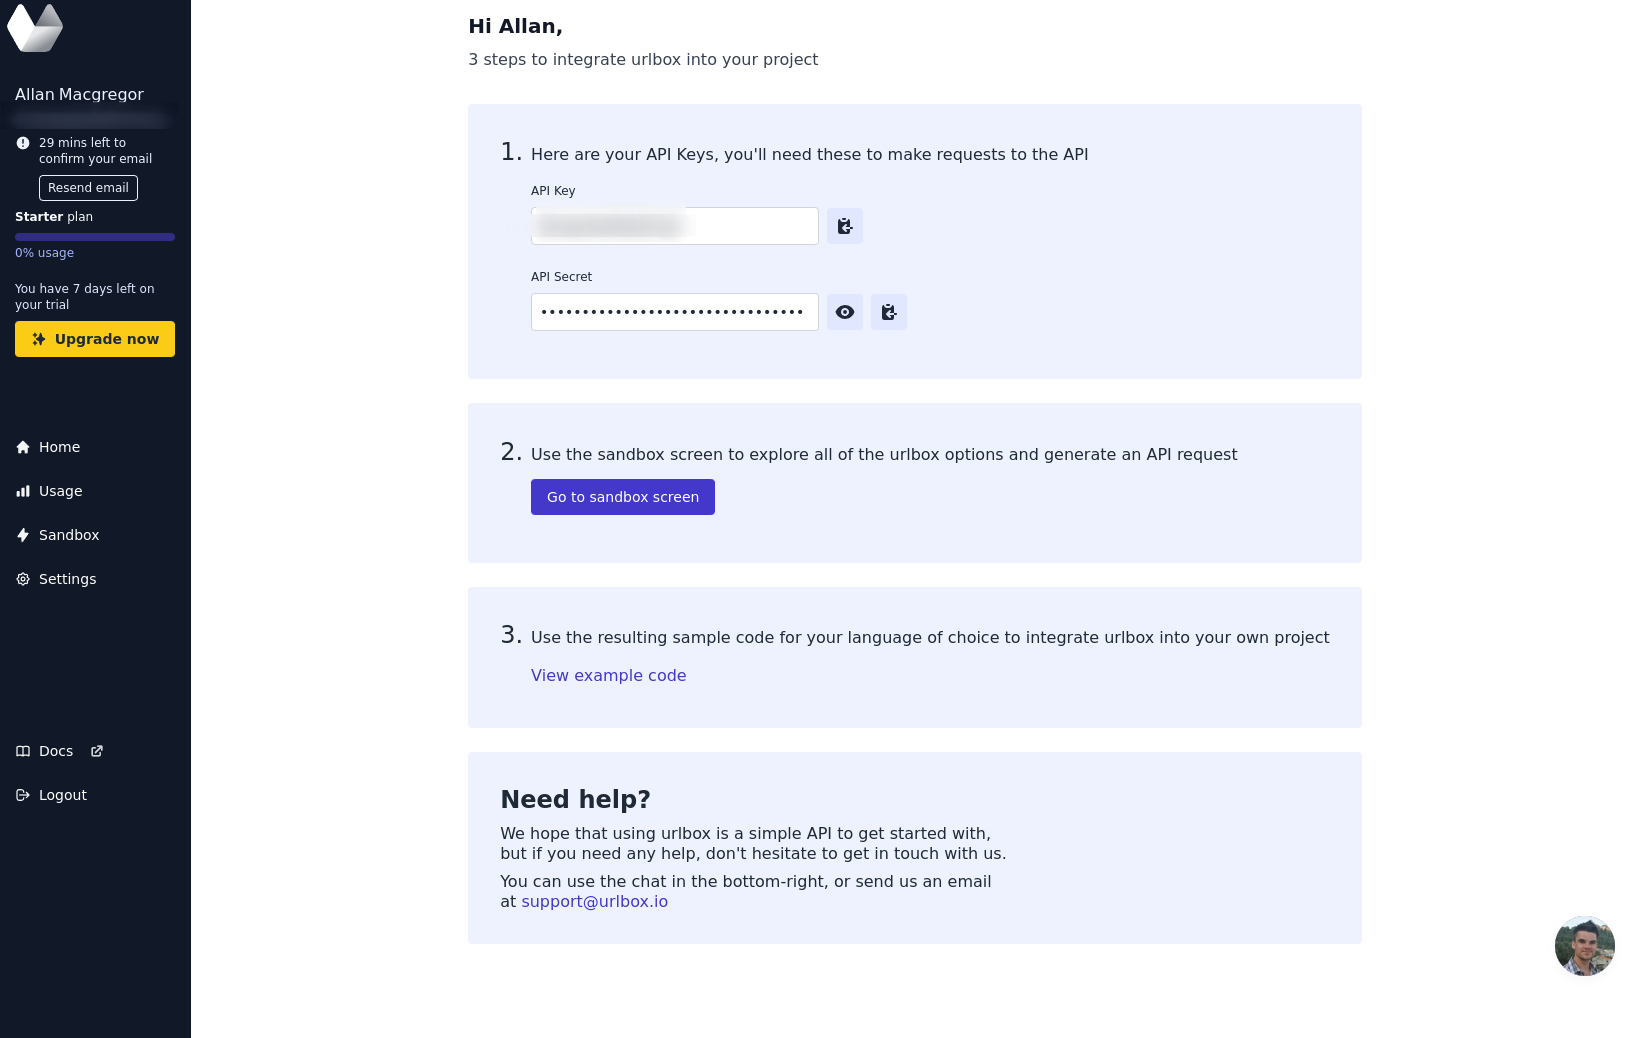Click the Logout icon in the sidebar
Screen dimensions: 1632x1038
(x=23, y=795)
